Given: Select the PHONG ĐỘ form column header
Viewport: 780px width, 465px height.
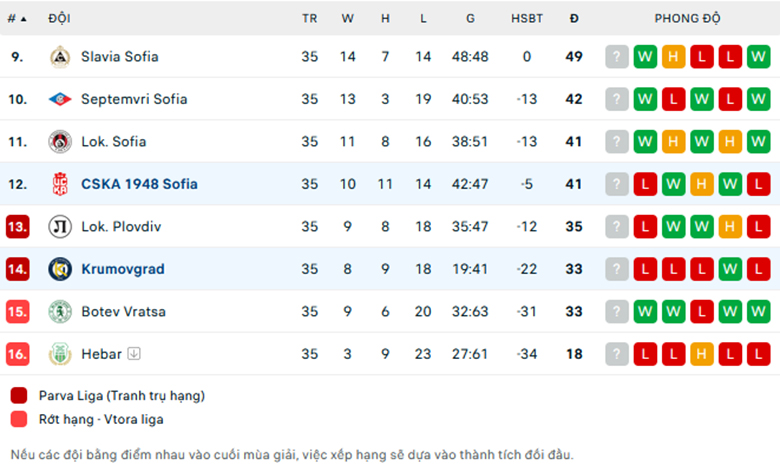Looking at the screenshot, I should pyautogui.click(x=687, y=18).
